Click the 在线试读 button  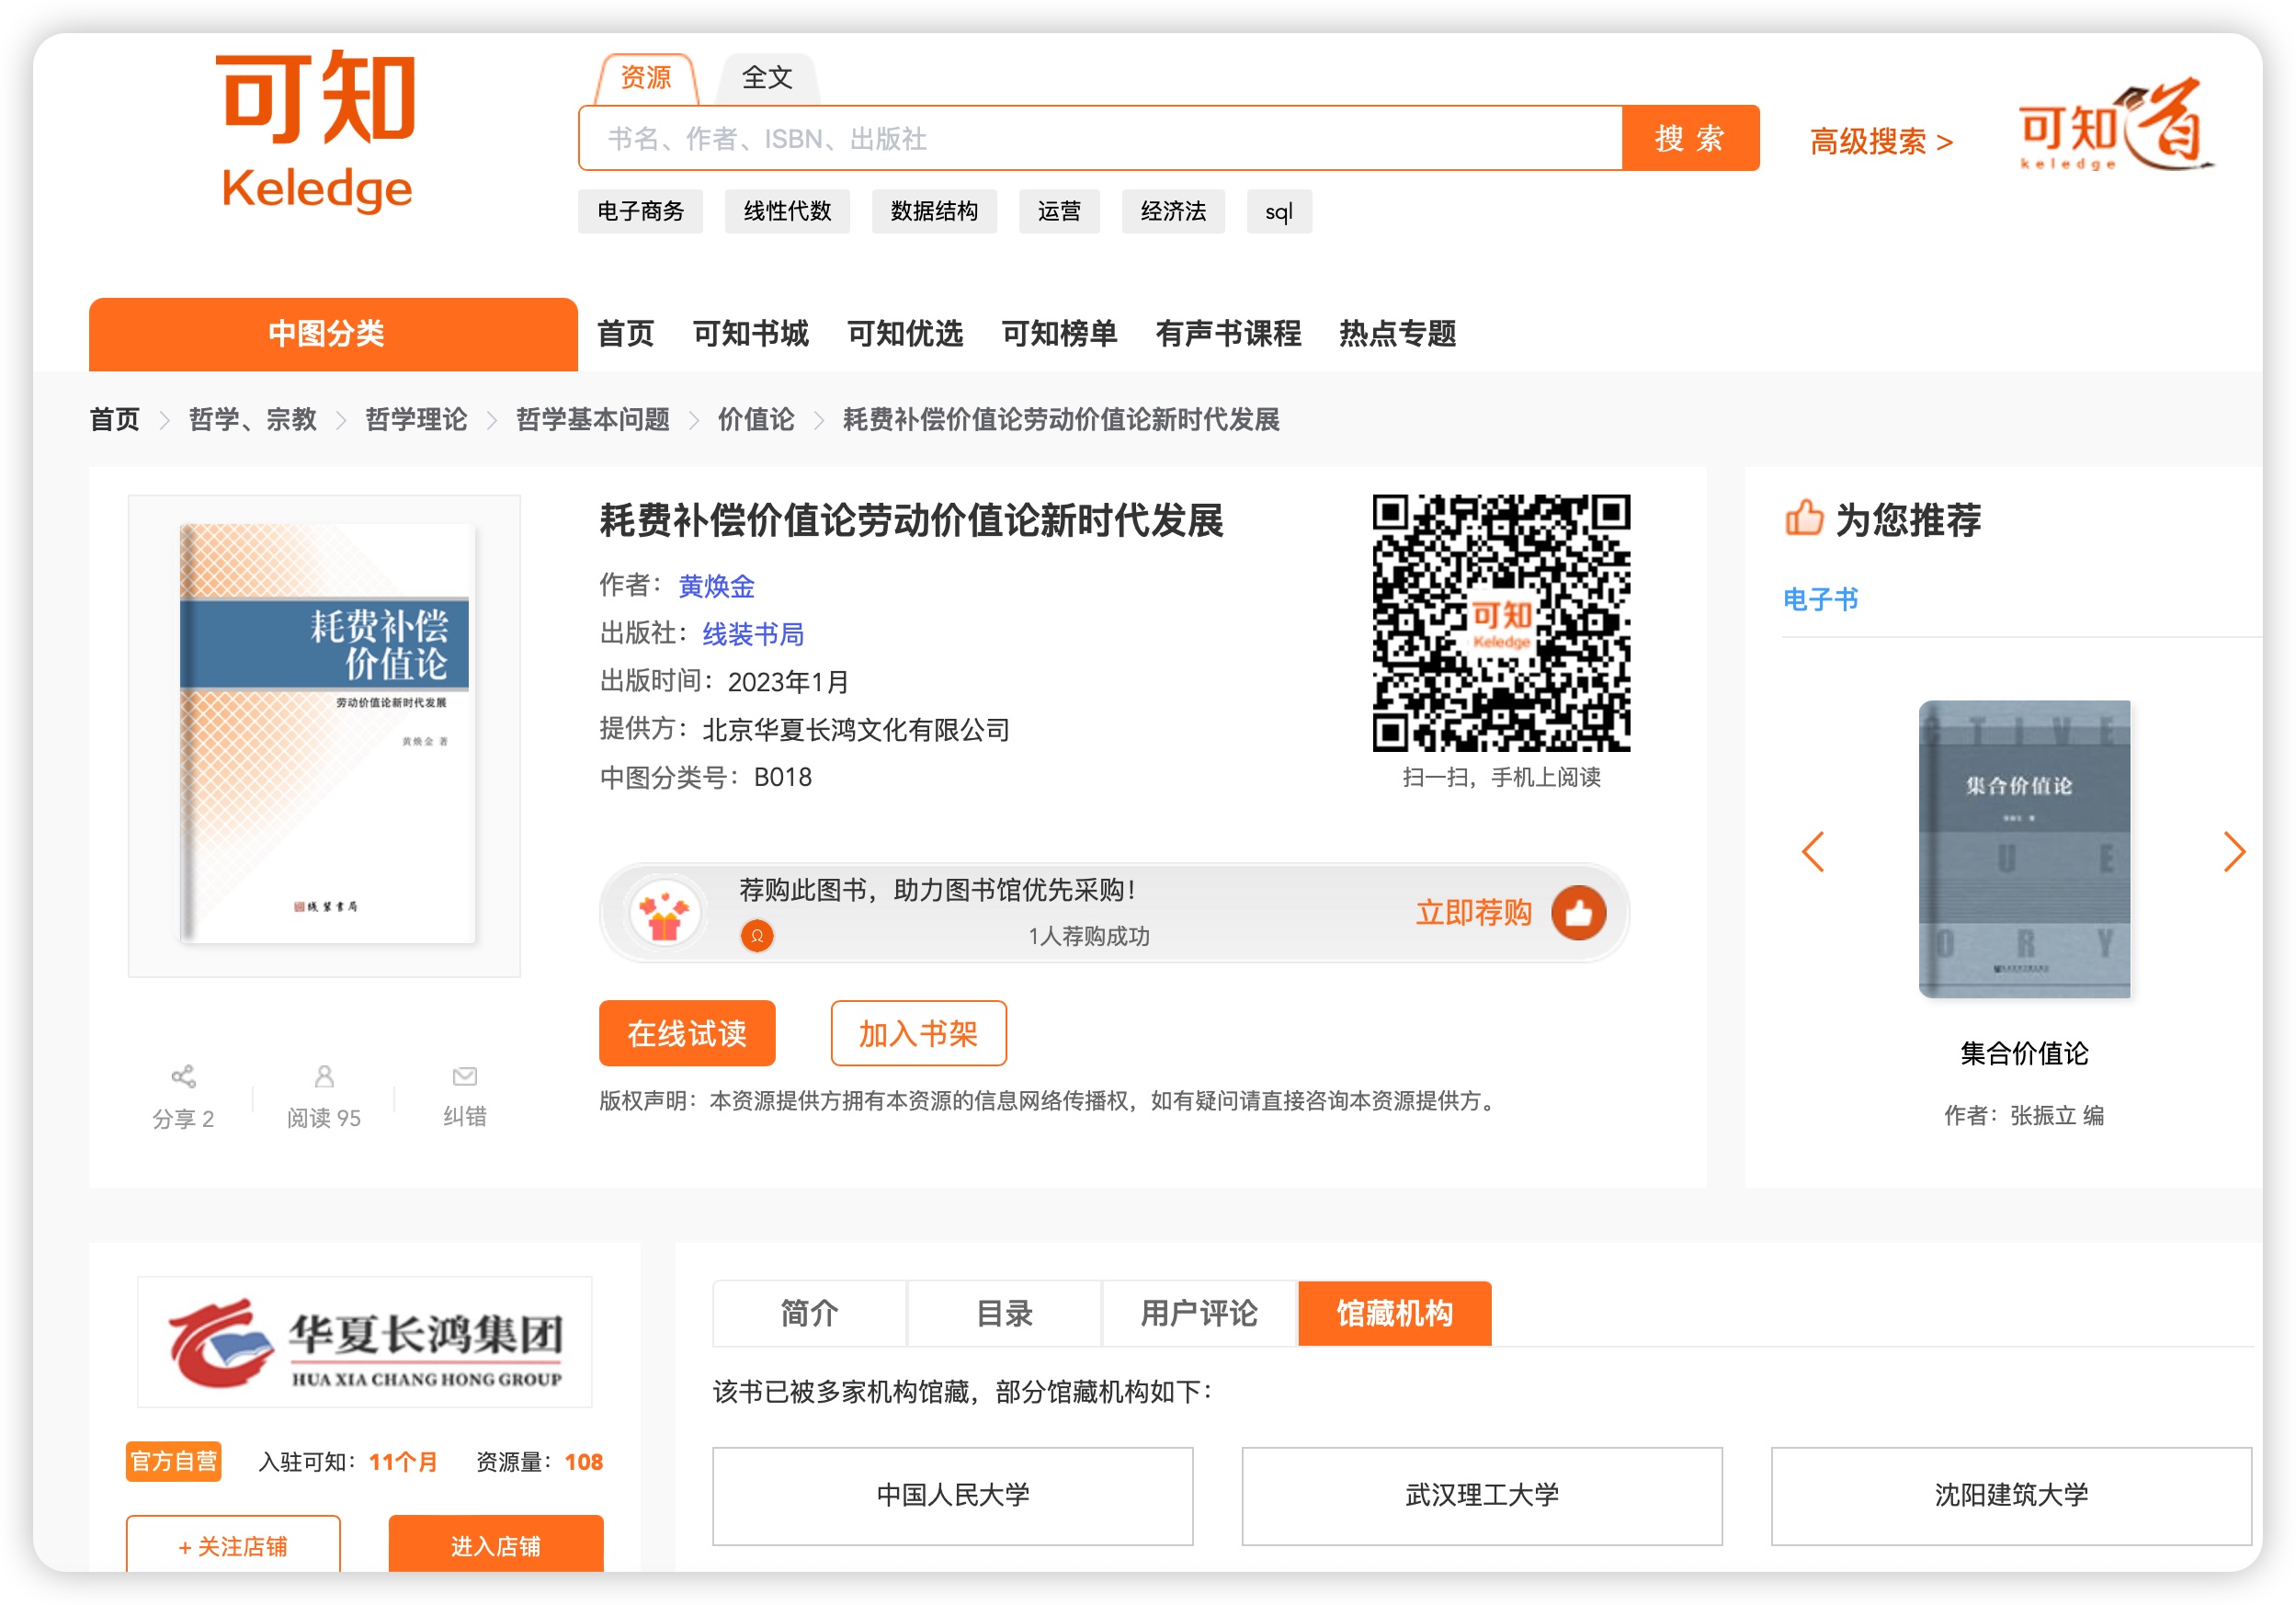click(x=687, y=1033)
